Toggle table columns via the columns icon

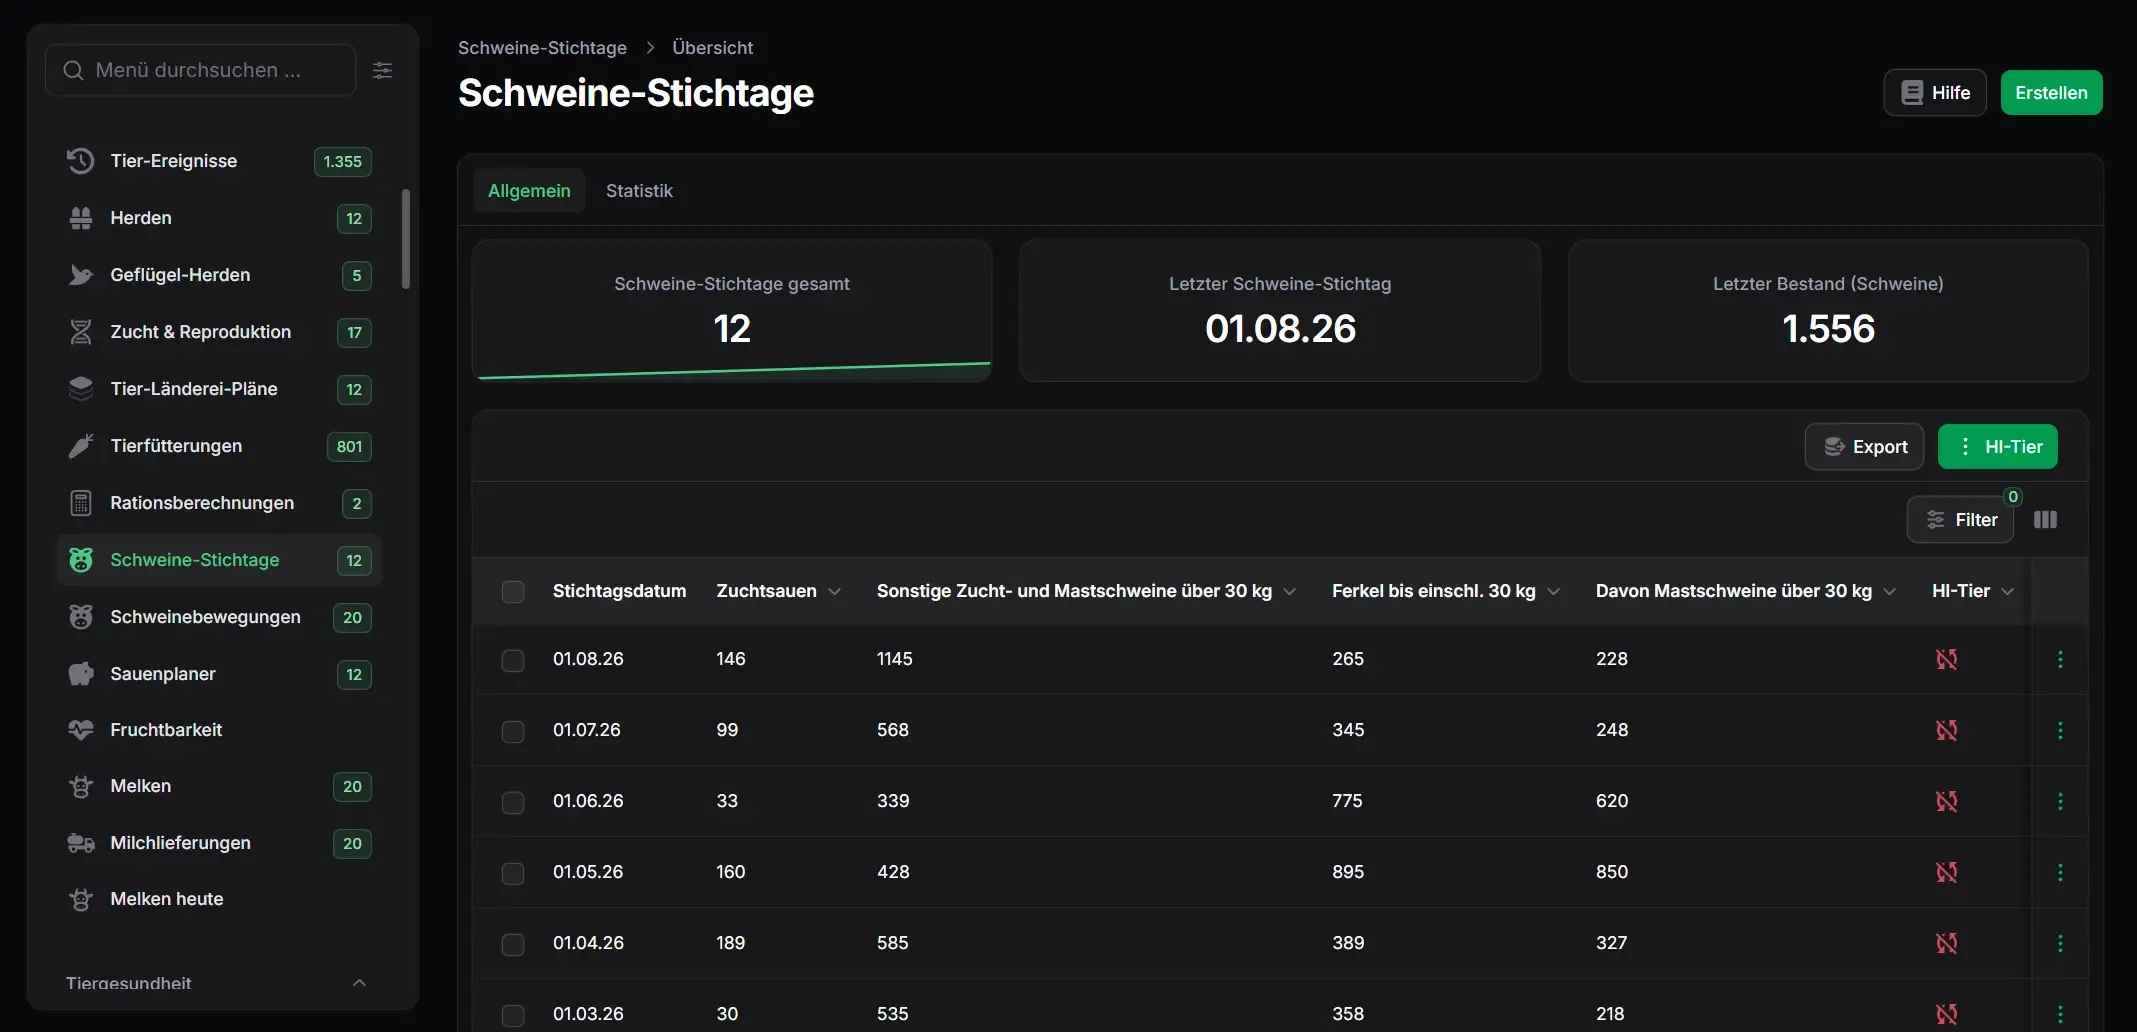click(2045, 520)
